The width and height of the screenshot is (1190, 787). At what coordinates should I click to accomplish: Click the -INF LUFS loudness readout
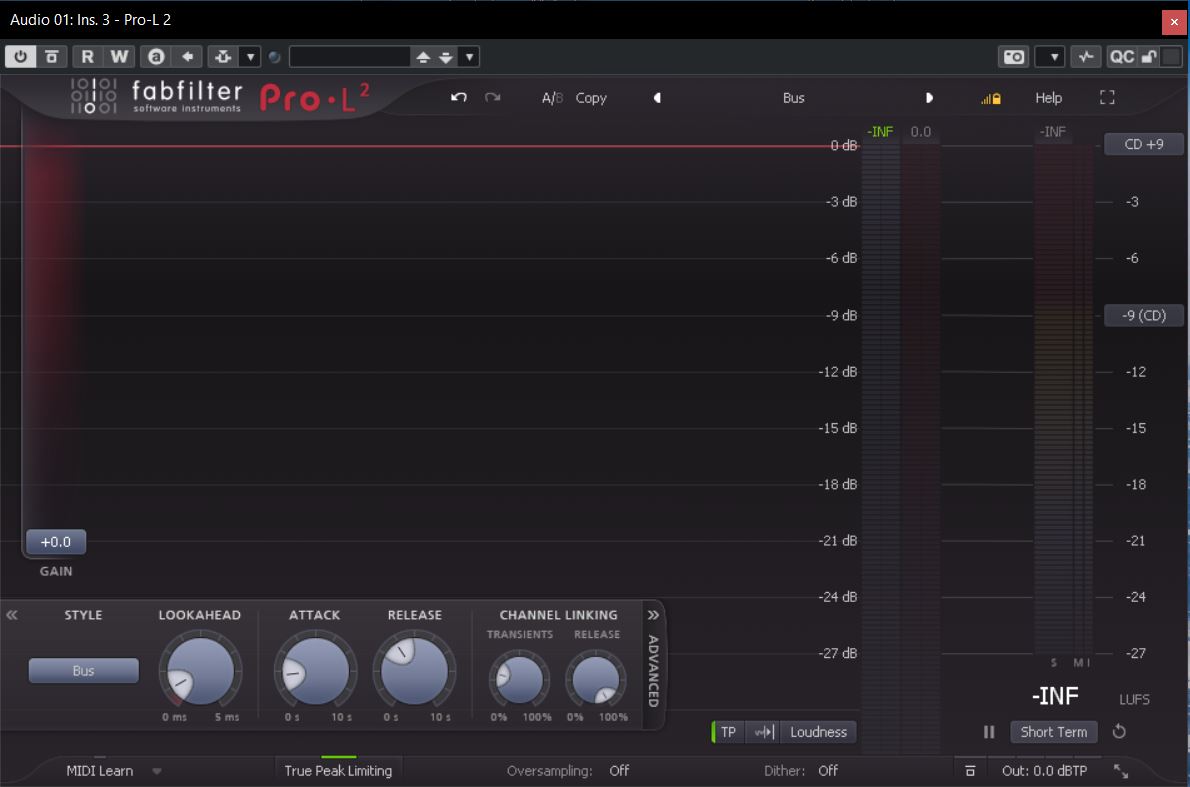pyautogui.click(x=1055, y=696)
